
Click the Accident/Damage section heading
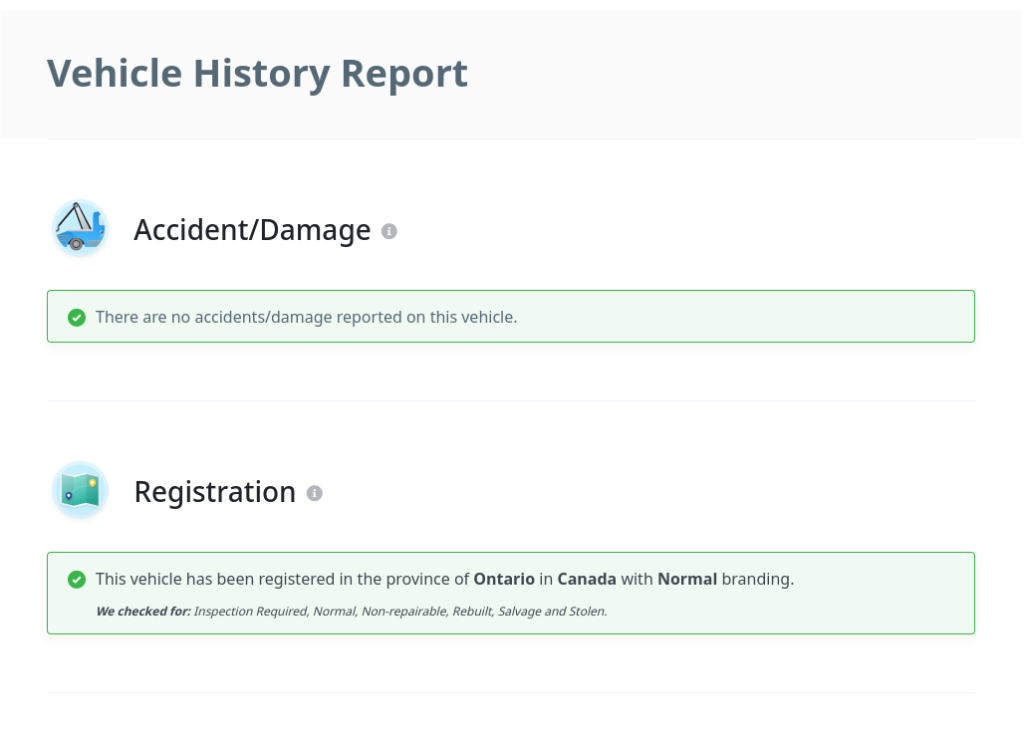point(252,230)
